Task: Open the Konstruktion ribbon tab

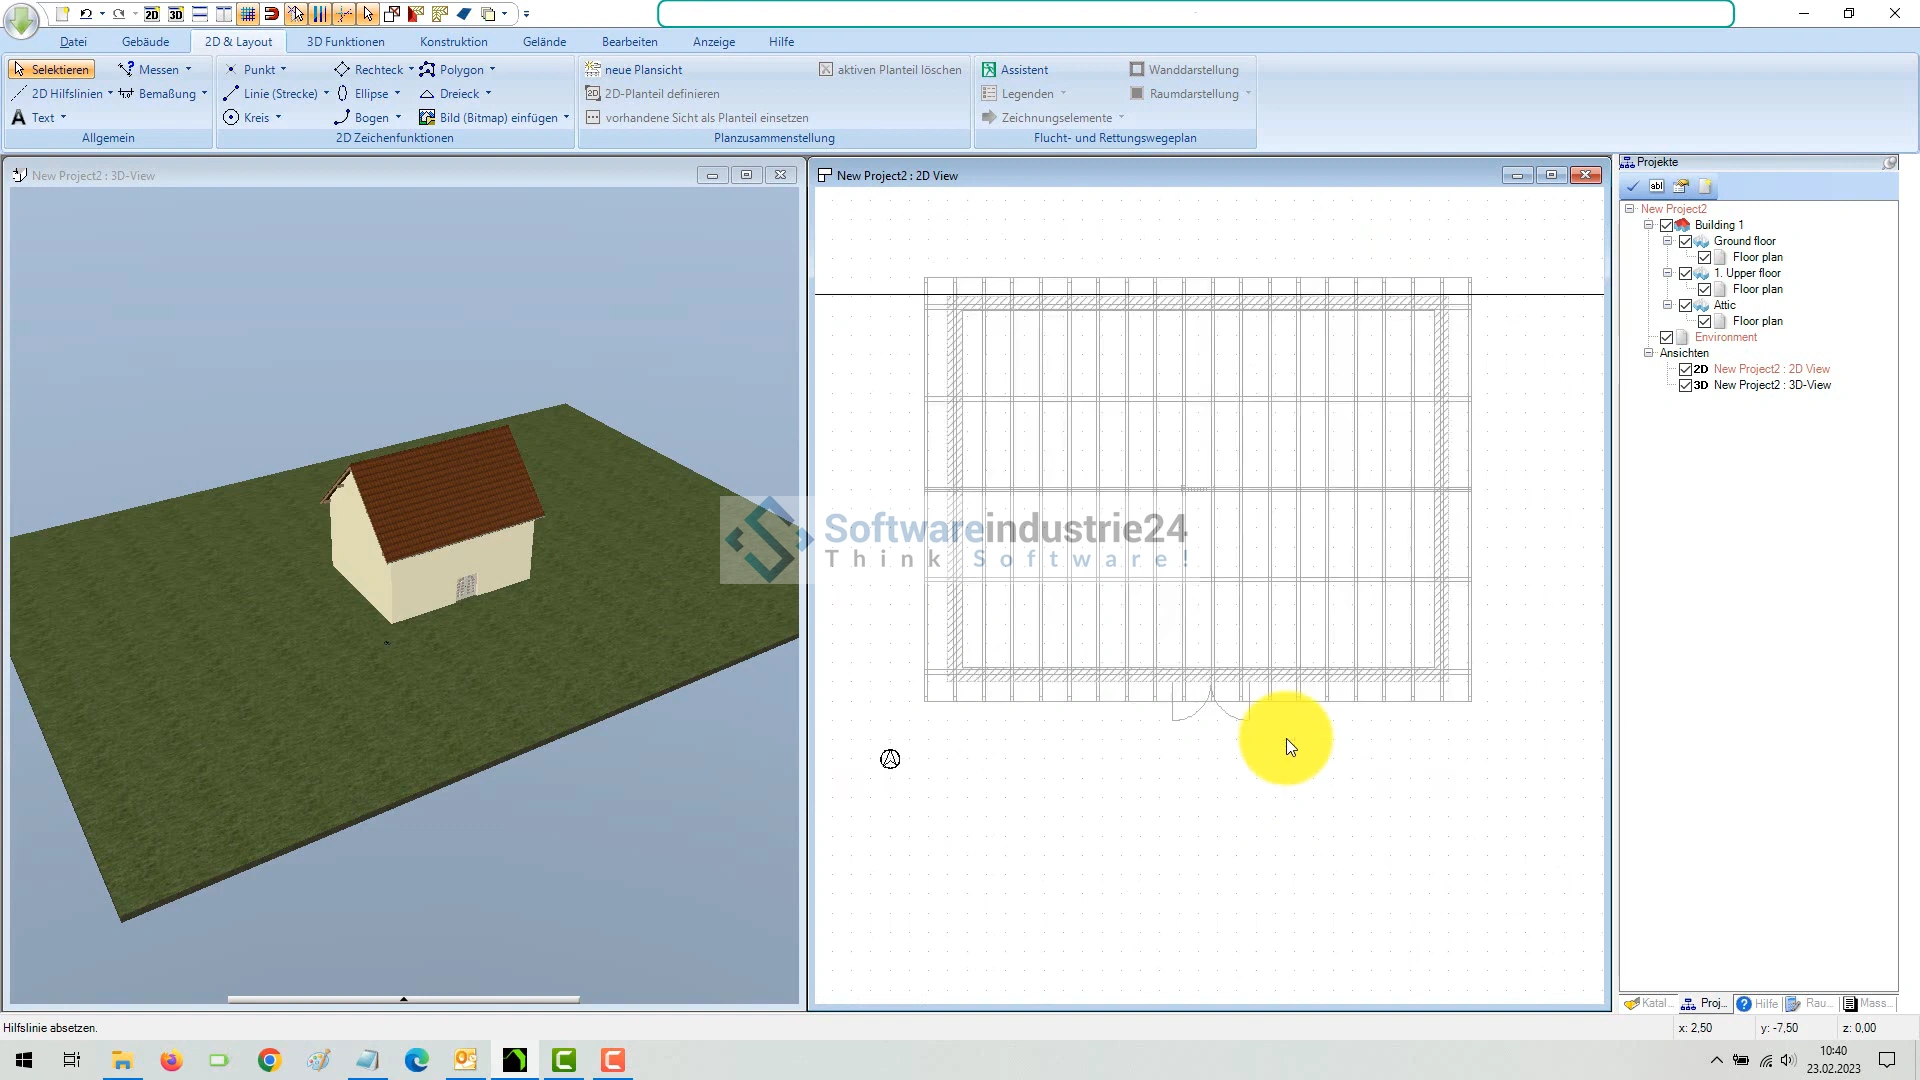Action: point(453,42)
